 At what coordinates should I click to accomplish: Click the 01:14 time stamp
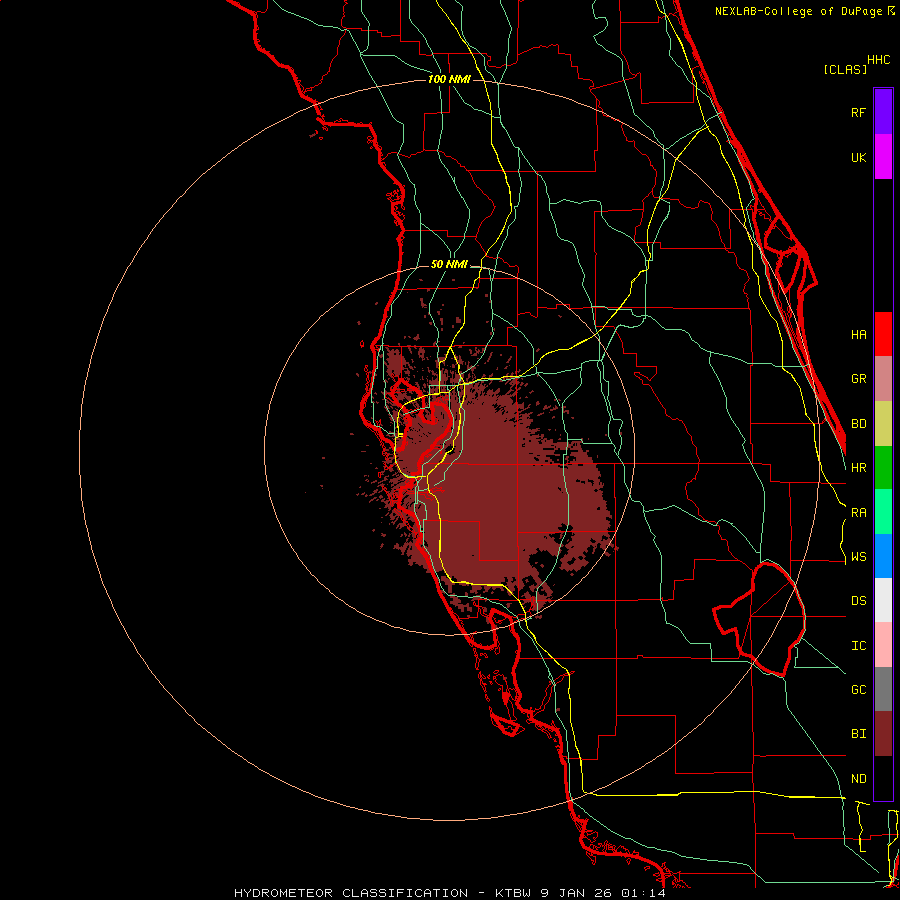coord(642,893)
